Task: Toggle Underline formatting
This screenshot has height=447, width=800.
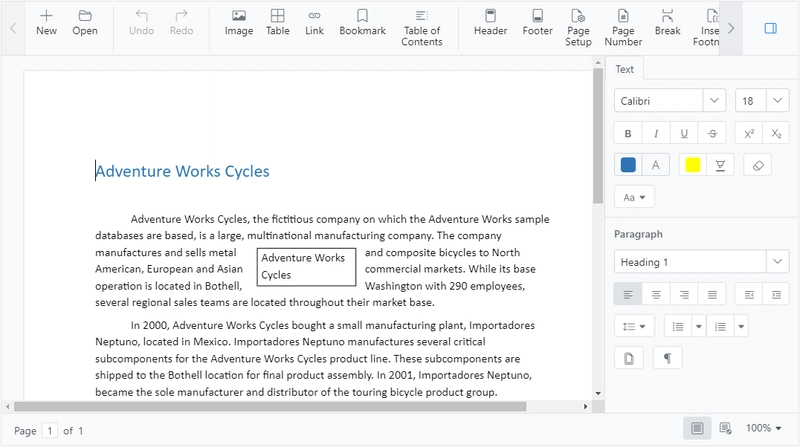Action: 684,134
